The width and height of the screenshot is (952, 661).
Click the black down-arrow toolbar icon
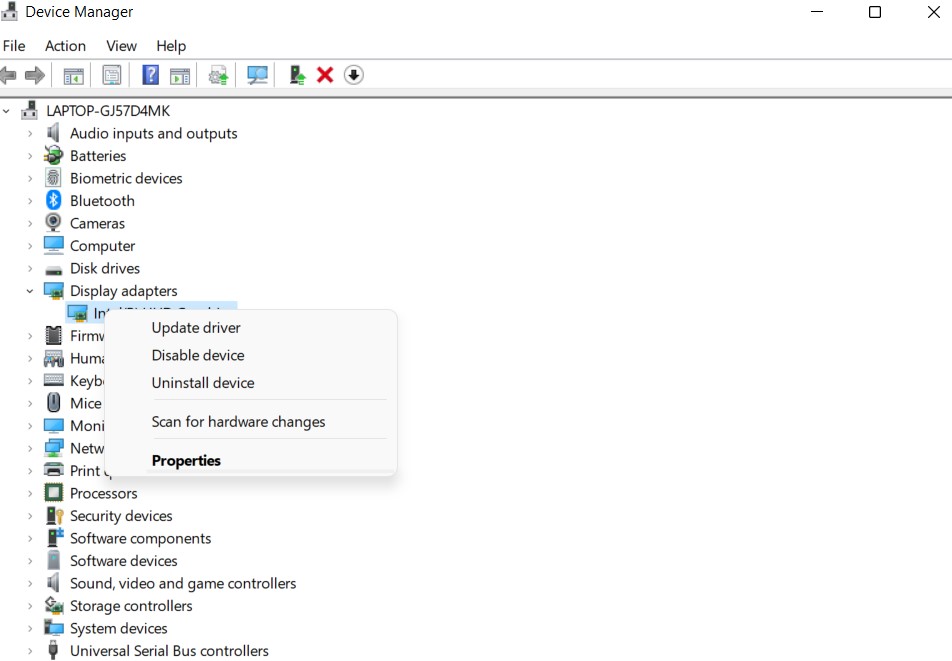(353, 75)
